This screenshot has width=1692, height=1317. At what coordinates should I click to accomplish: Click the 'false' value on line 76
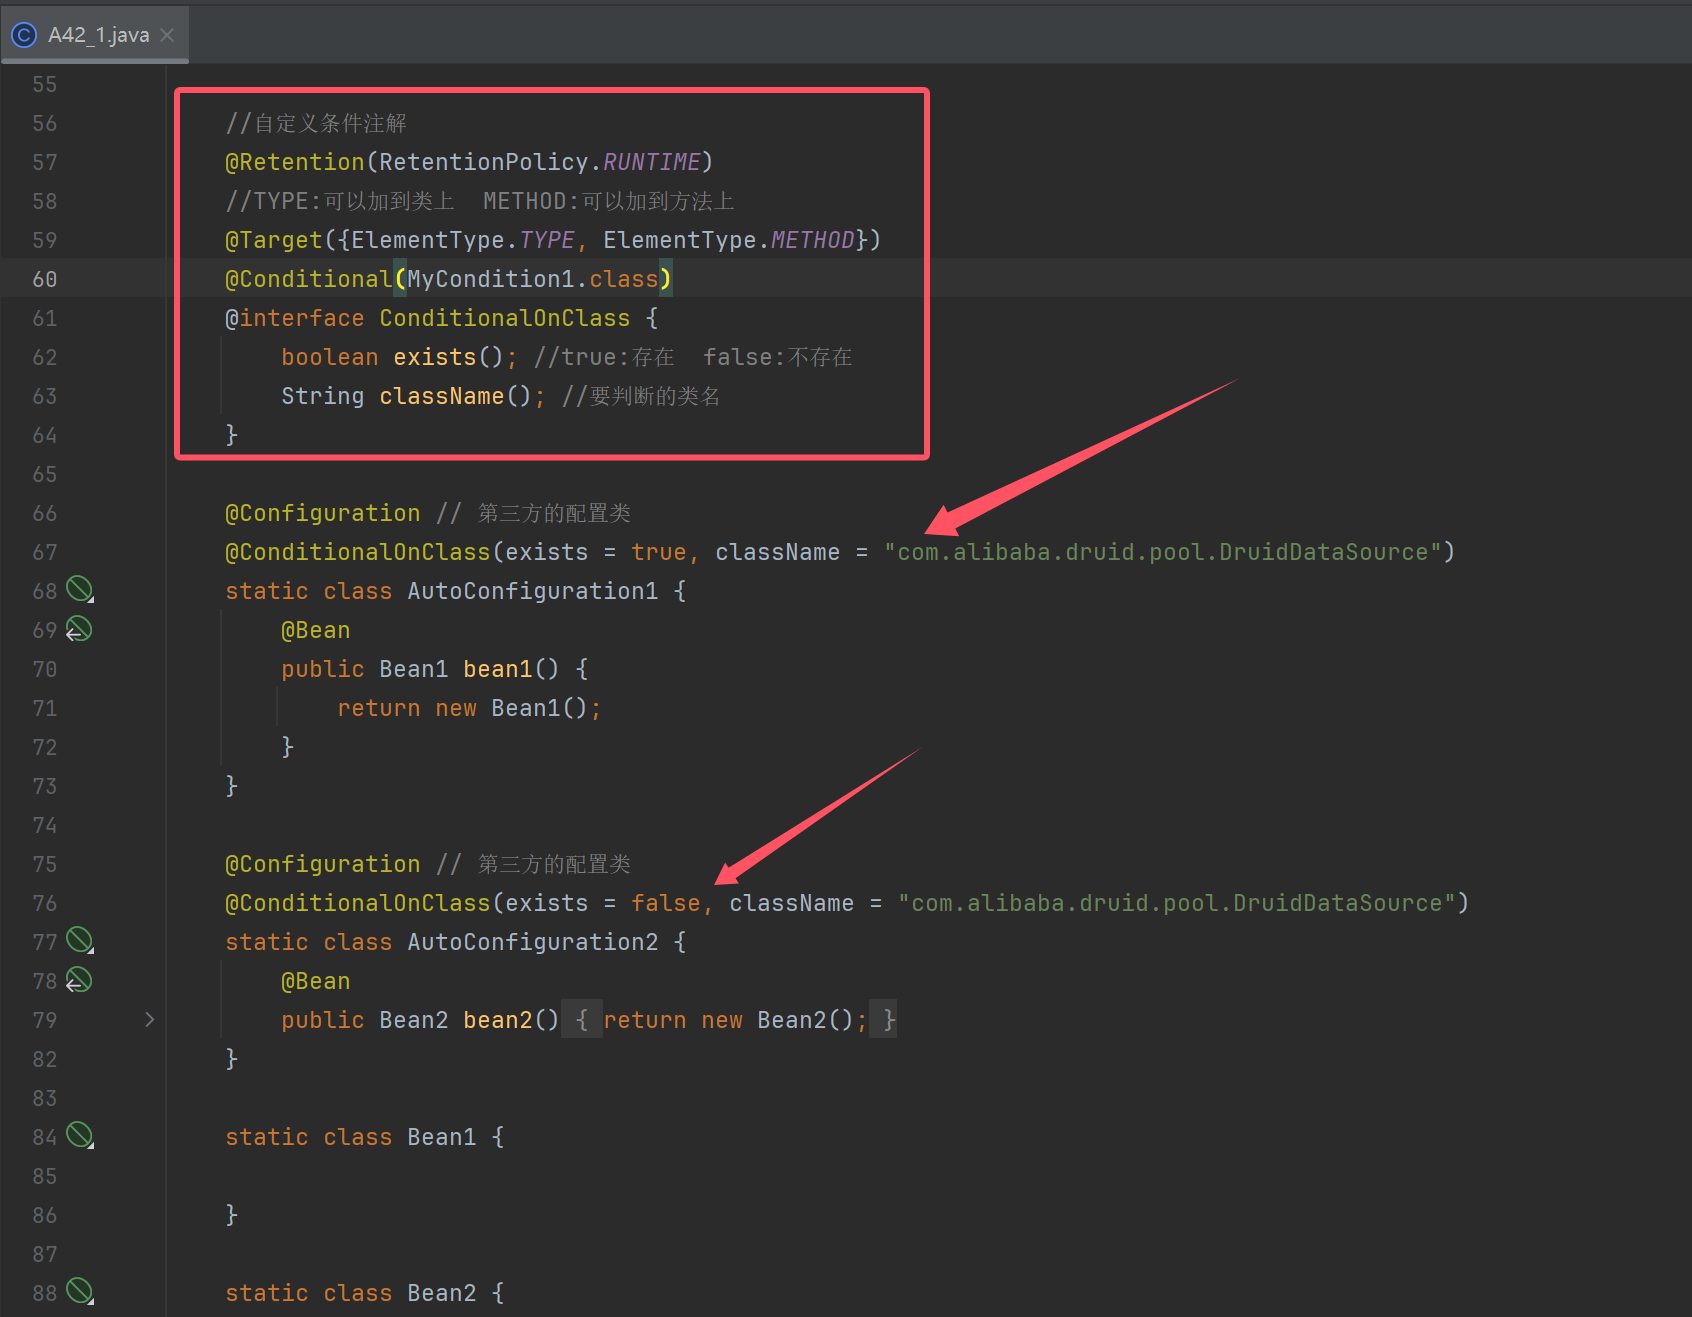coord(665,903)
